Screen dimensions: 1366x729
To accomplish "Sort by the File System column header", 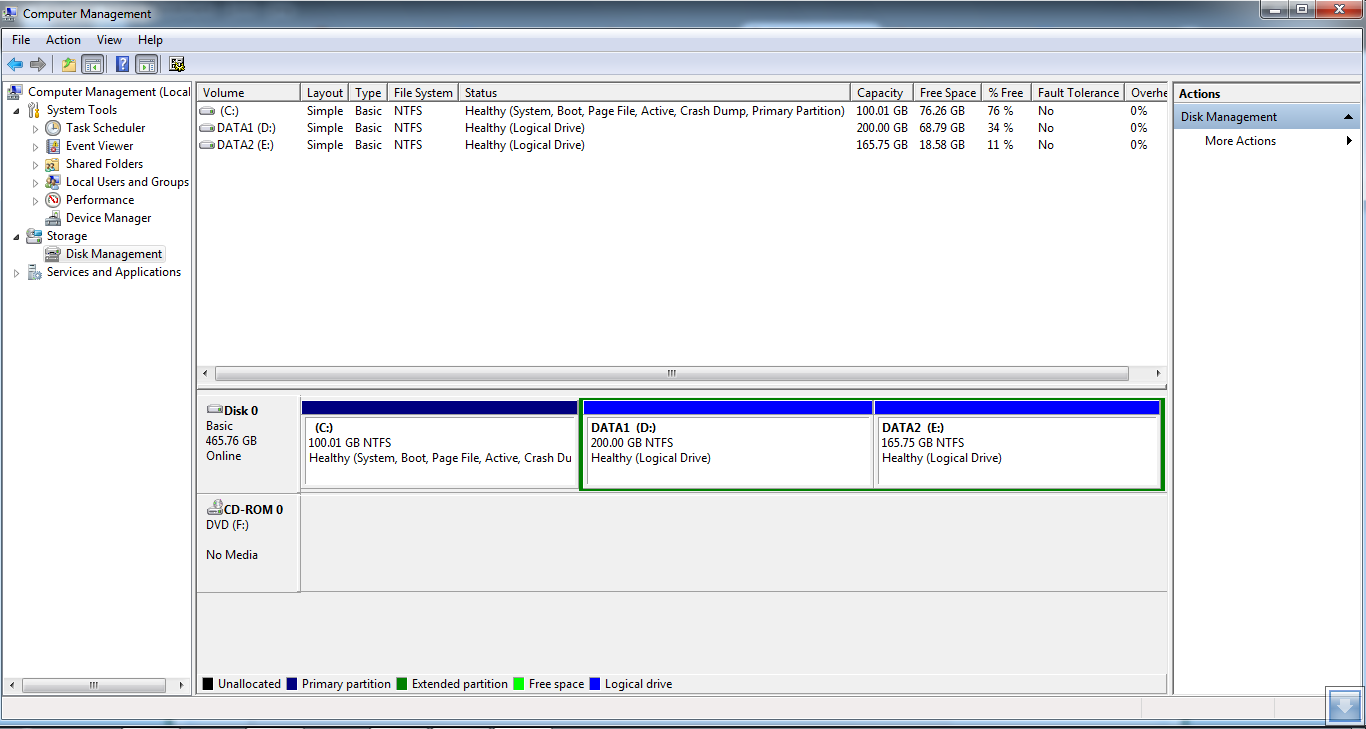I will coord(423,92).
